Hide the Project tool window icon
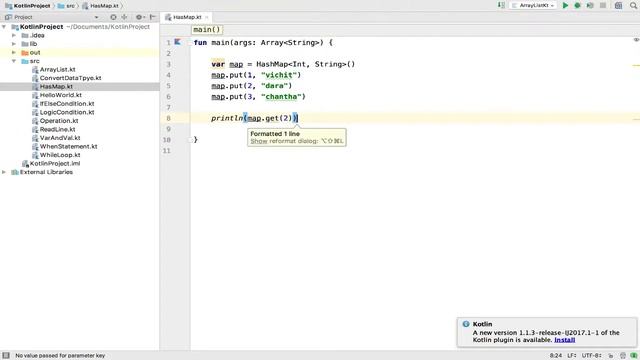Screen dimensions: 640x360 click(x=153, y=17)
